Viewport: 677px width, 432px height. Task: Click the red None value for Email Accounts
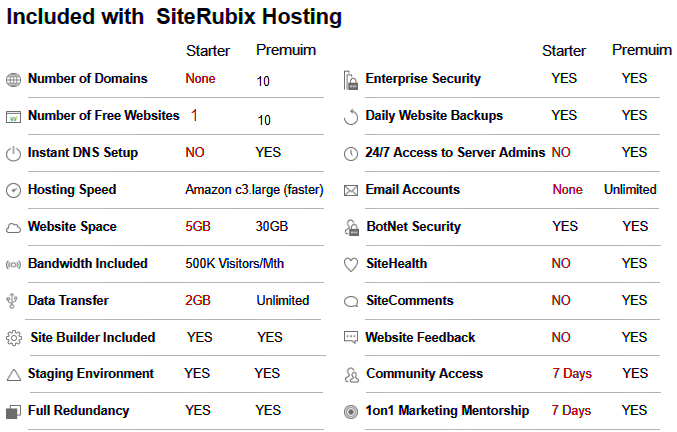pos(567,189)
